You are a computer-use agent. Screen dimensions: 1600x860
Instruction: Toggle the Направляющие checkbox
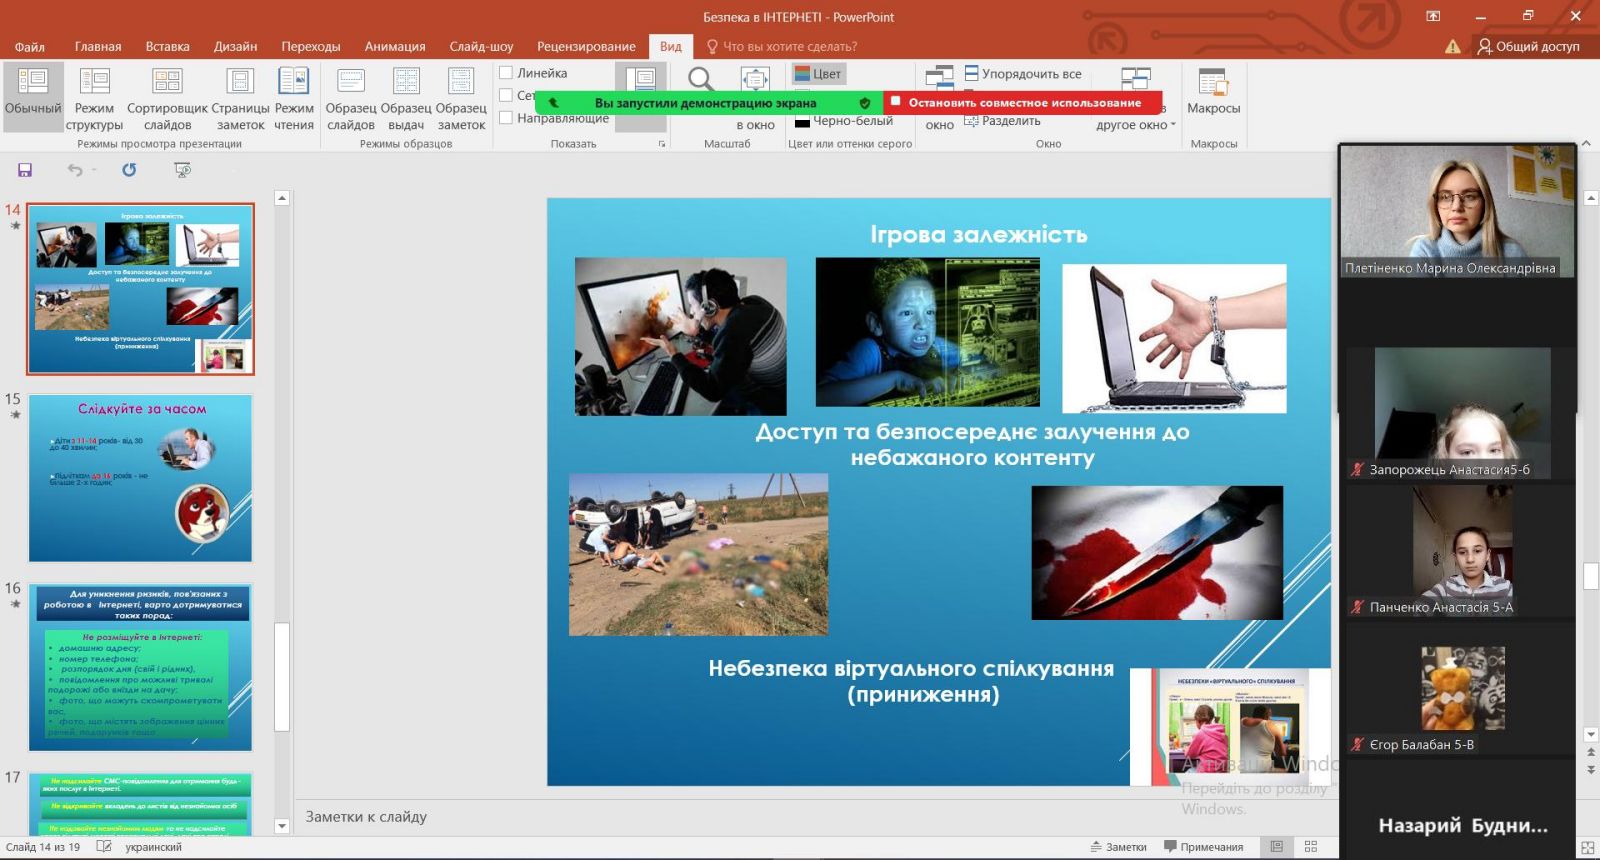pyautogui.click(x=506, y=118)
